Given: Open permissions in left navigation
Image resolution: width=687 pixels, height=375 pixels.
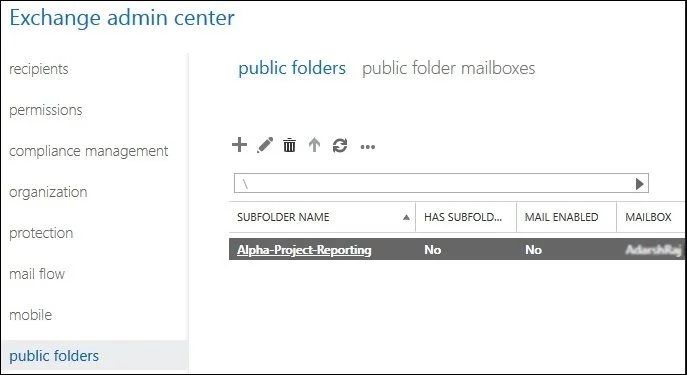Looking at the screenshot, I should pyautogui.click(x=46, y=110).
